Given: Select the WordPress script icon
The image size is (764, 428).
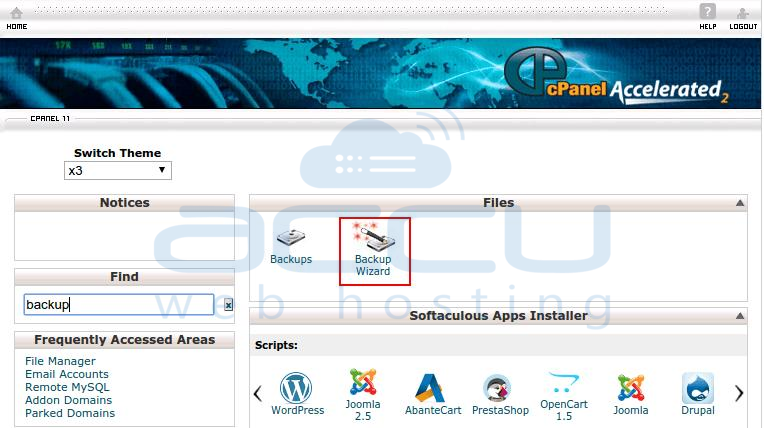Looking at the screenshot, I should pos(296,388).
